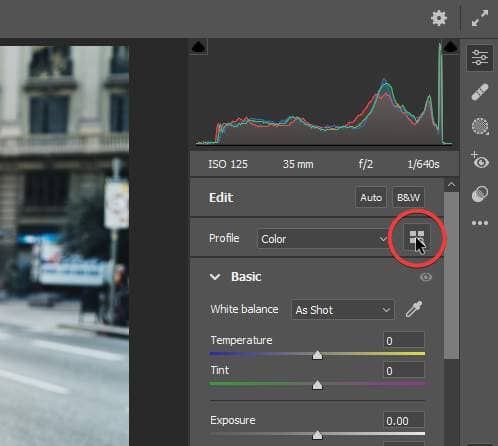Open the Presets overlapping circles icon
This screenshot has height=446, width=498.
[x=480, y=194]
